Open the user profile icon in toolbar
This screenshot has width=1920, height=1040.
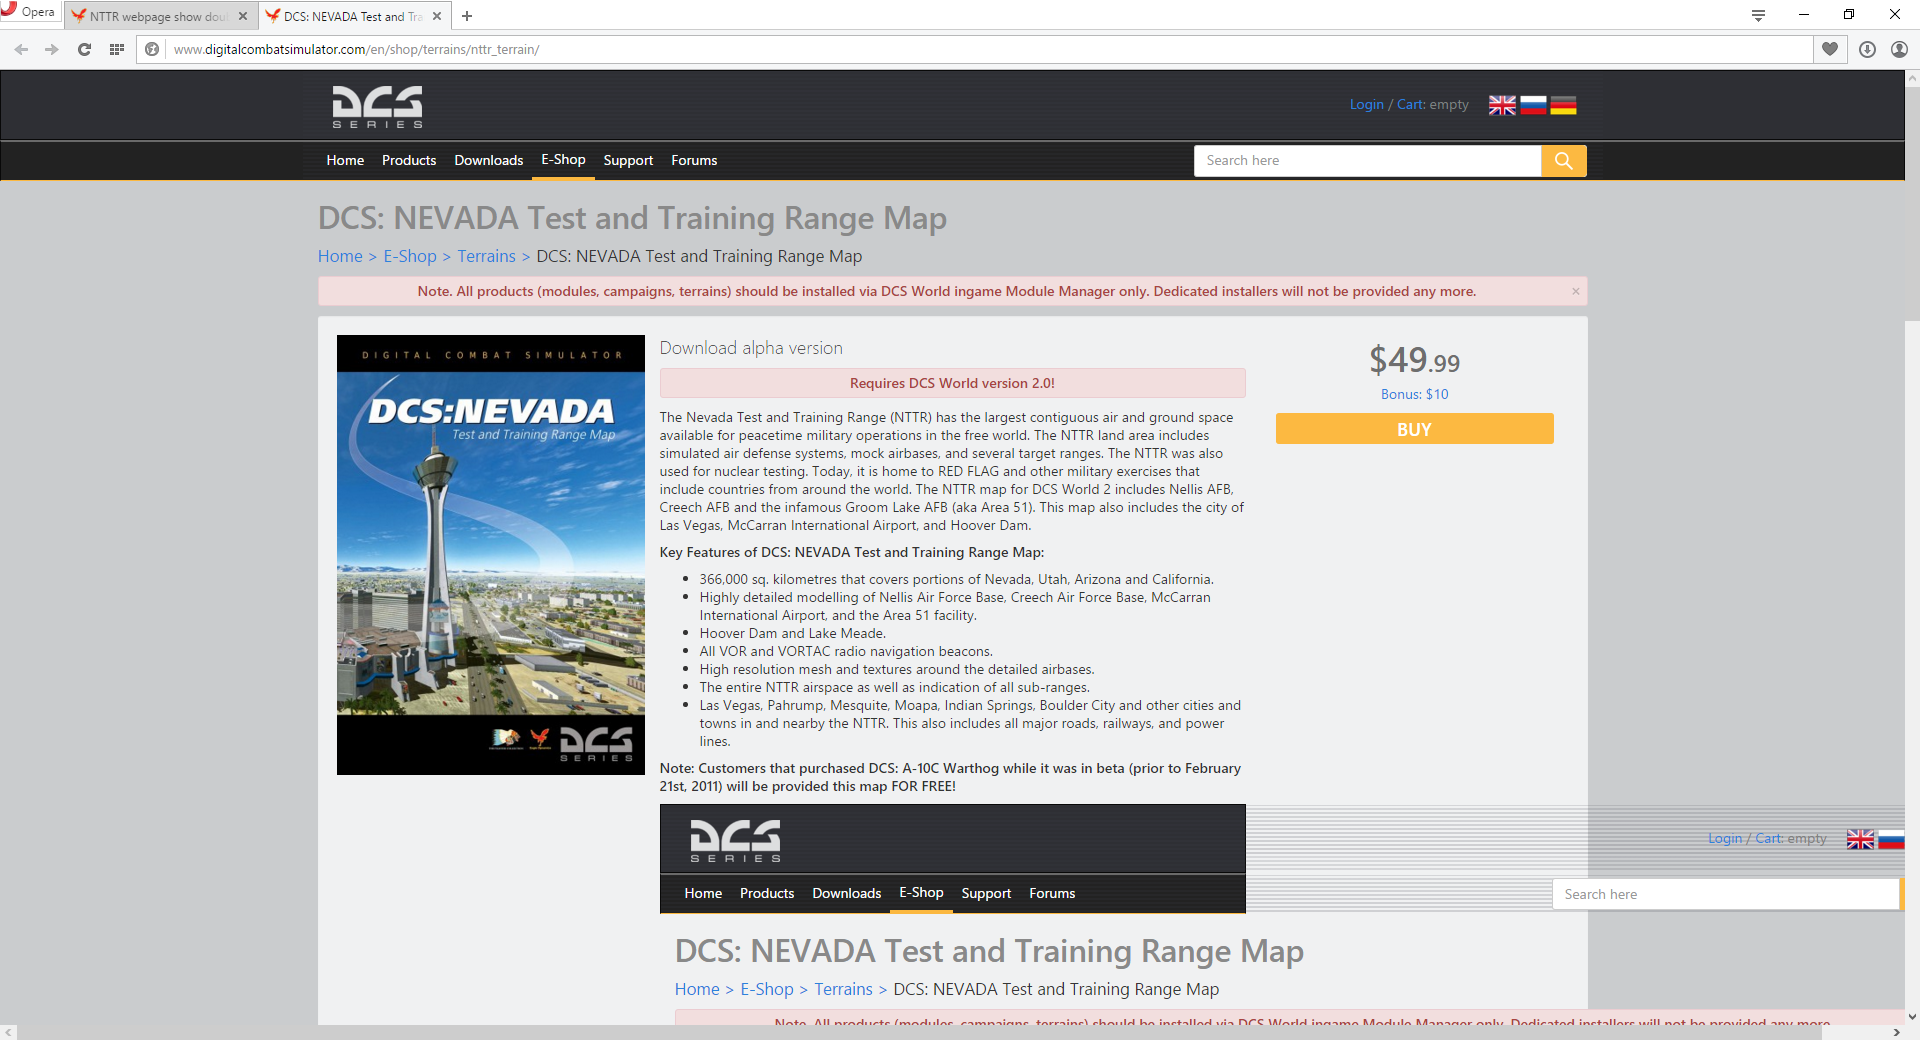(1899, 49)
